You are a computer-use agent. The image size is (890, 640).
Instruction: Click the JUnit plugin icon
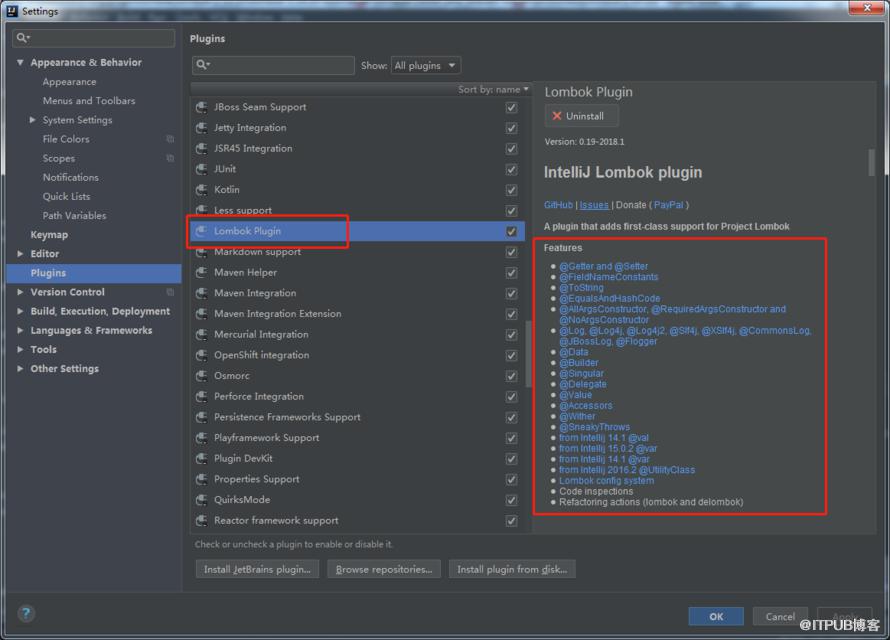point(201,169)
